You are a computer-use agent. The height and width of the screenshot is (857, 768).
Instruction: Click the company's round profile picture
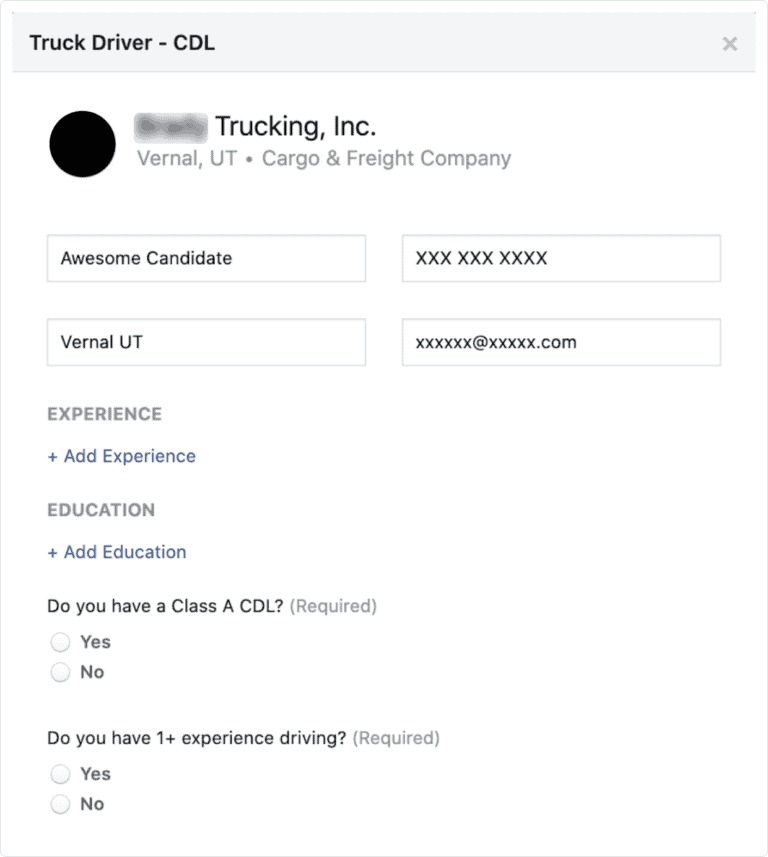click(x=82, y=144)
